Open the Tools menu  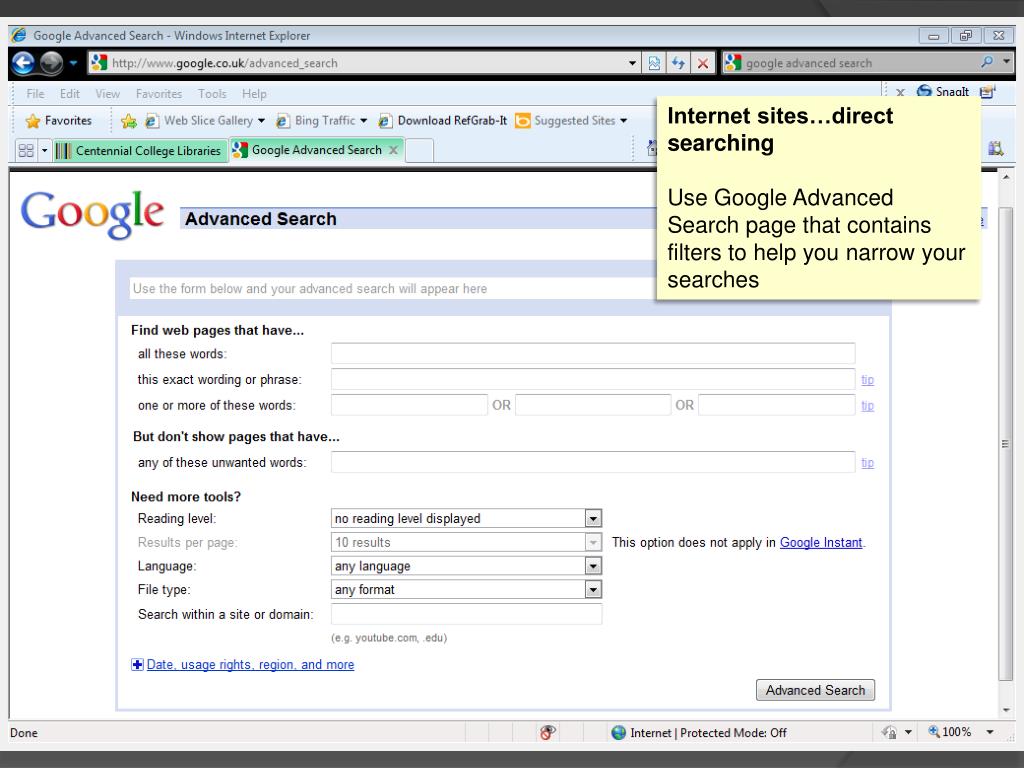(x=212, y=94)
